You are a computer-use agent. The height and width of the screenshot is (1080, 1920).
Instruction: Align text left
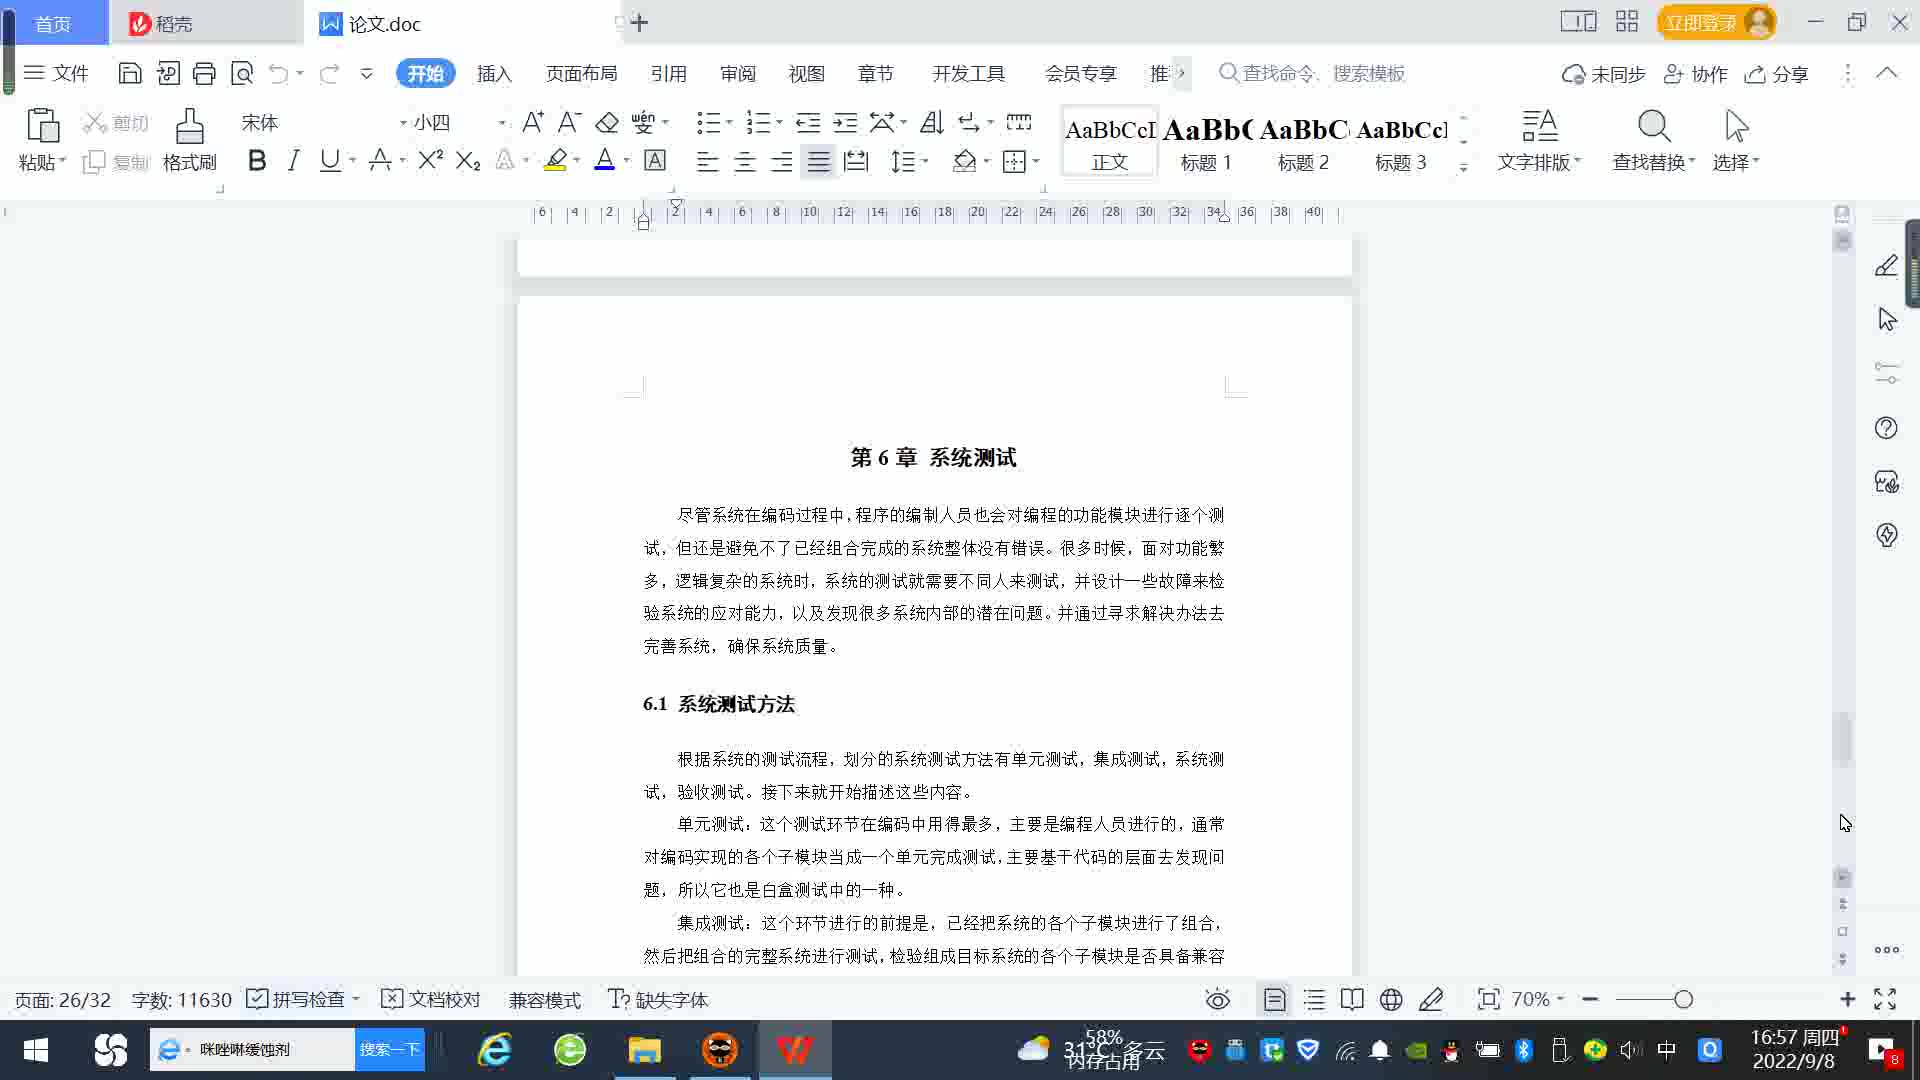(707, 160)
